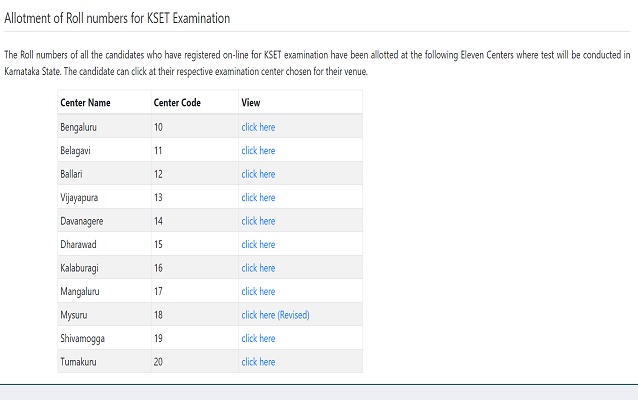Select the Kalaburagi 'click here' link
The height and width of the screenshot is (400, 638).
click(258, 268)
